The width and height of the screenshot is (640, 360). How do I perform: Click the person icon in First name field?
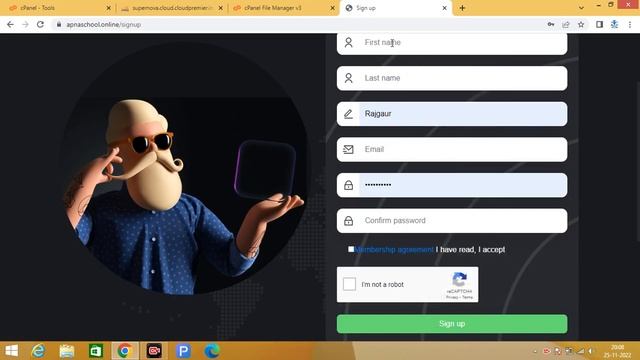point(348,42)
